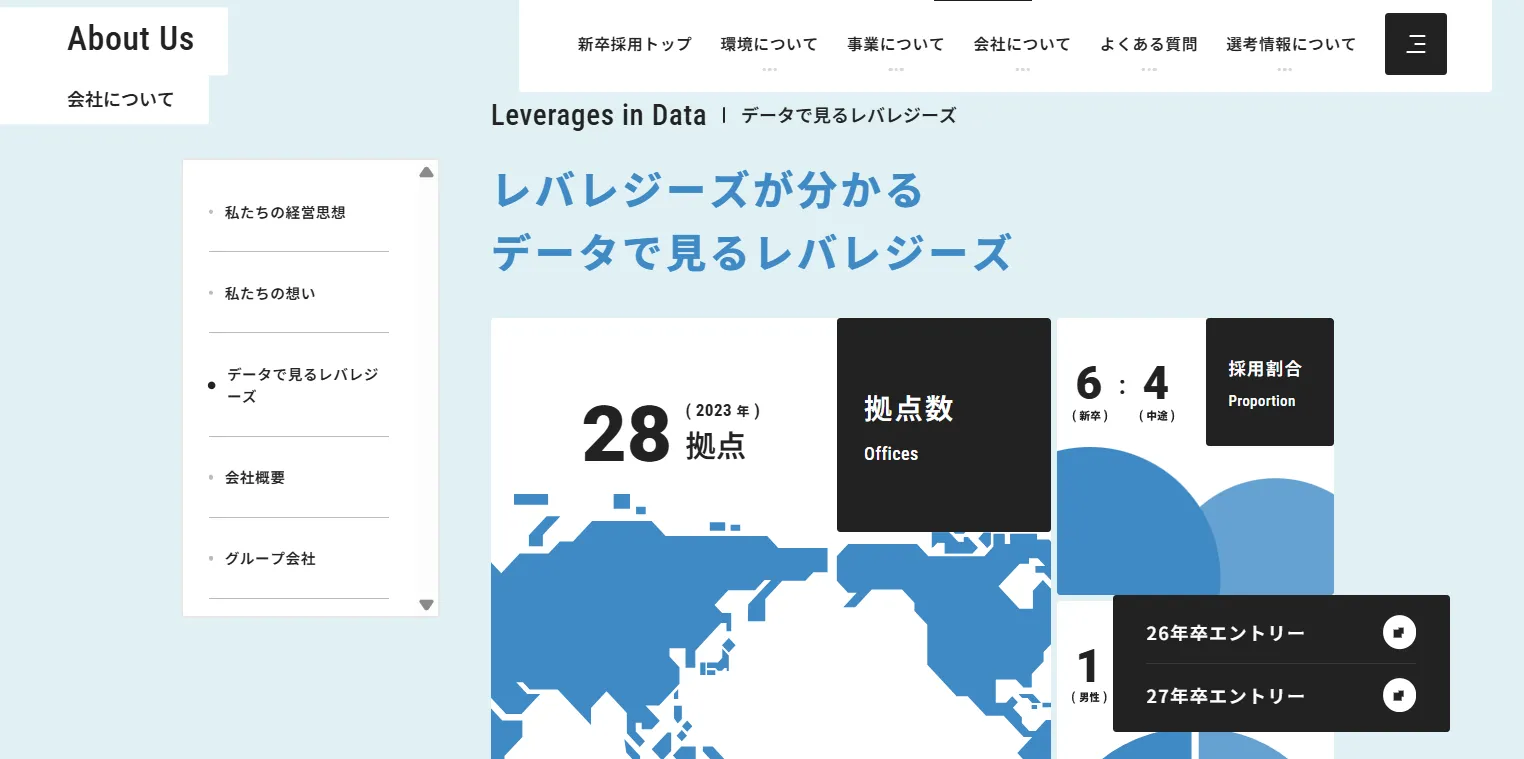
Task: Expand the 選考情報について menu
Action: pos(1291,44)
